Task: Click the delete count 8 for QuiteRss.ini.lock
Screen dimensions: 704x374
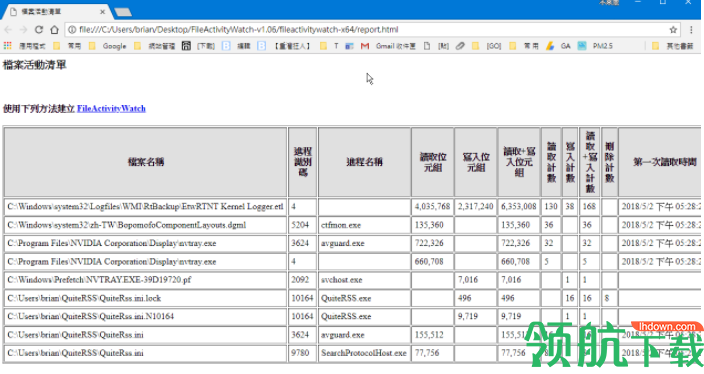Action: [607, 298]
